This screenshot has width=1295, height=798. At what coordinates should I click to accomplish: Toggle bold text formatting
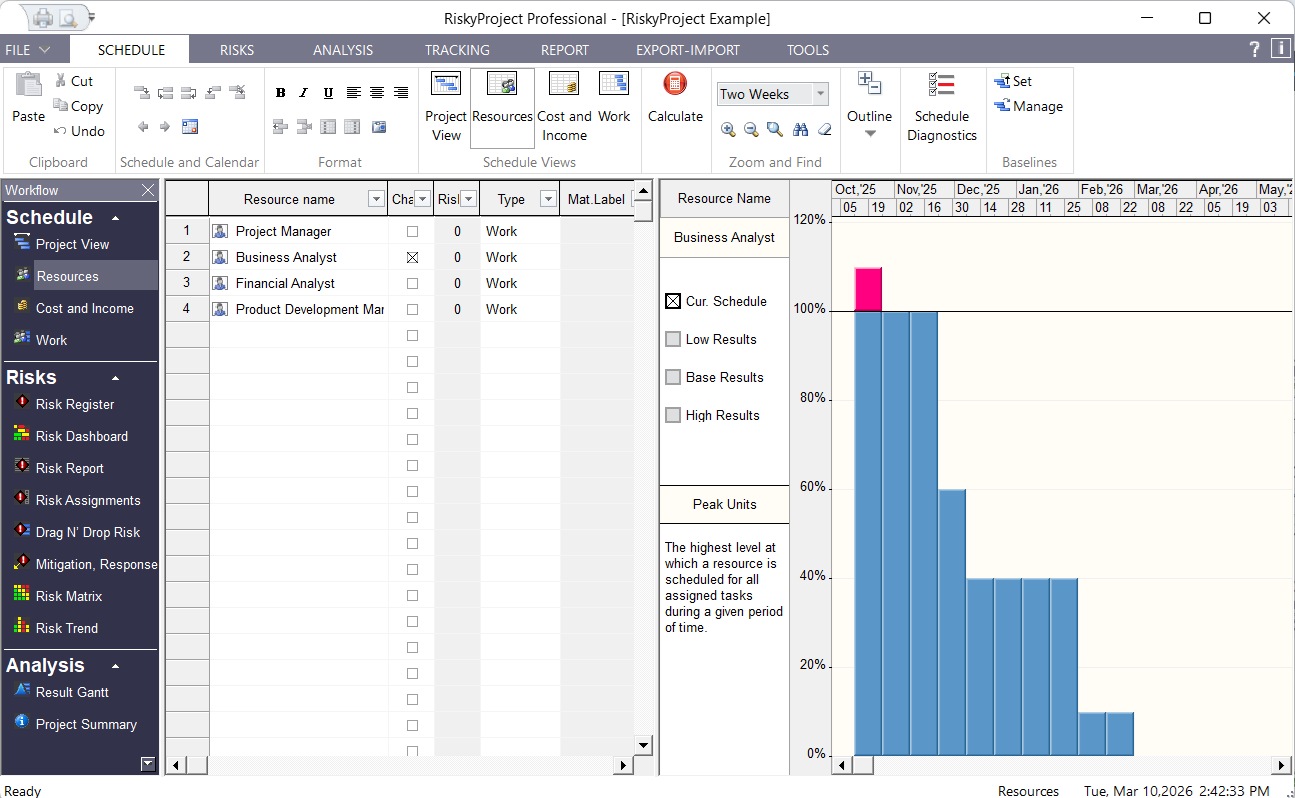tap(280, 92)
